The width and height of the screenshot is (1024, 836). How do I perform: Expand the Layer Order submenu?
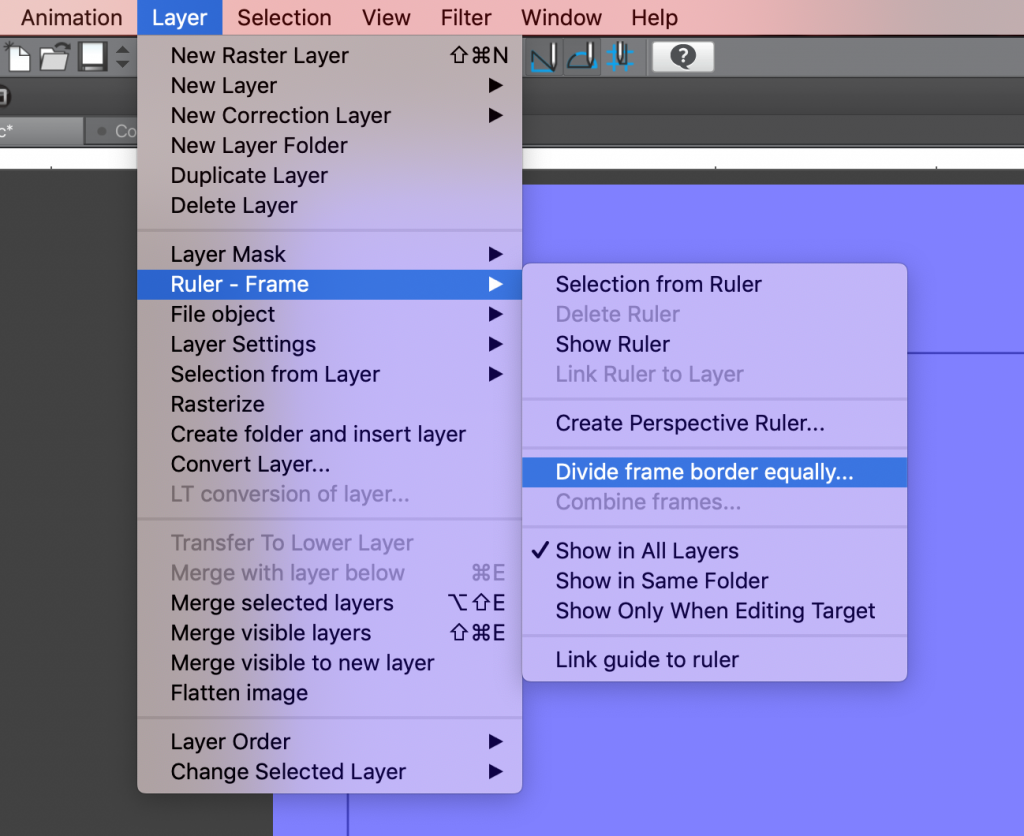tap(330, 742)
